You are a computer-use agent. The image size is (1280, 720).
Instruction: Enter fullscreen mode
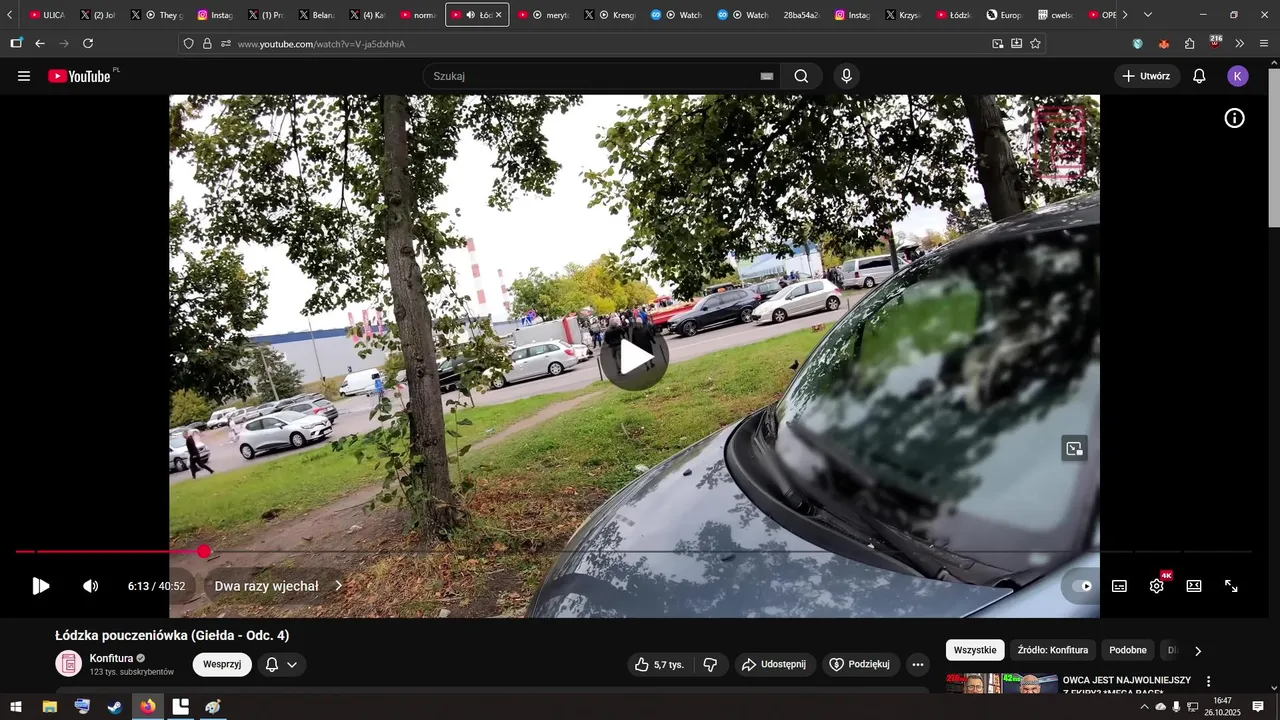pyautogui.click(x=1232, y=586)
